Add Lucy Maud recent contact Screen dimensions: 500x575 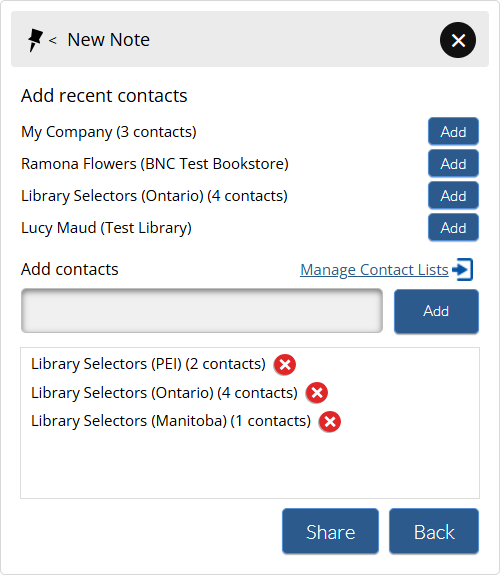tap(453, 228)
